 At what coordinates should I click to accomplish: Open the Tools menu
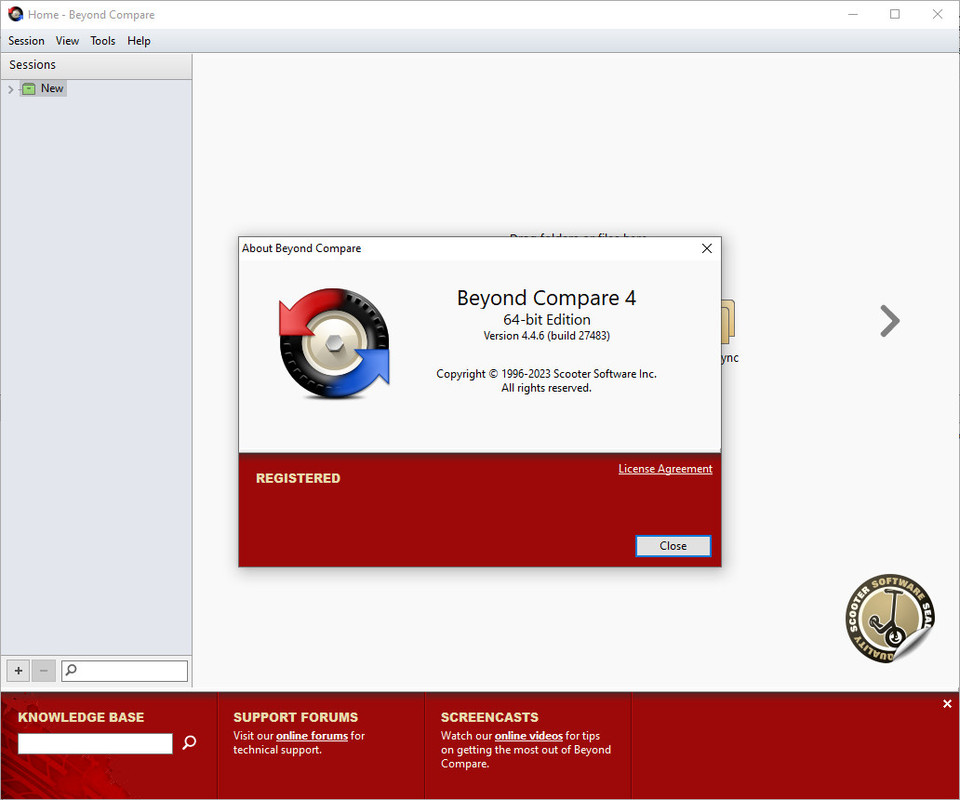pos(103,41)
